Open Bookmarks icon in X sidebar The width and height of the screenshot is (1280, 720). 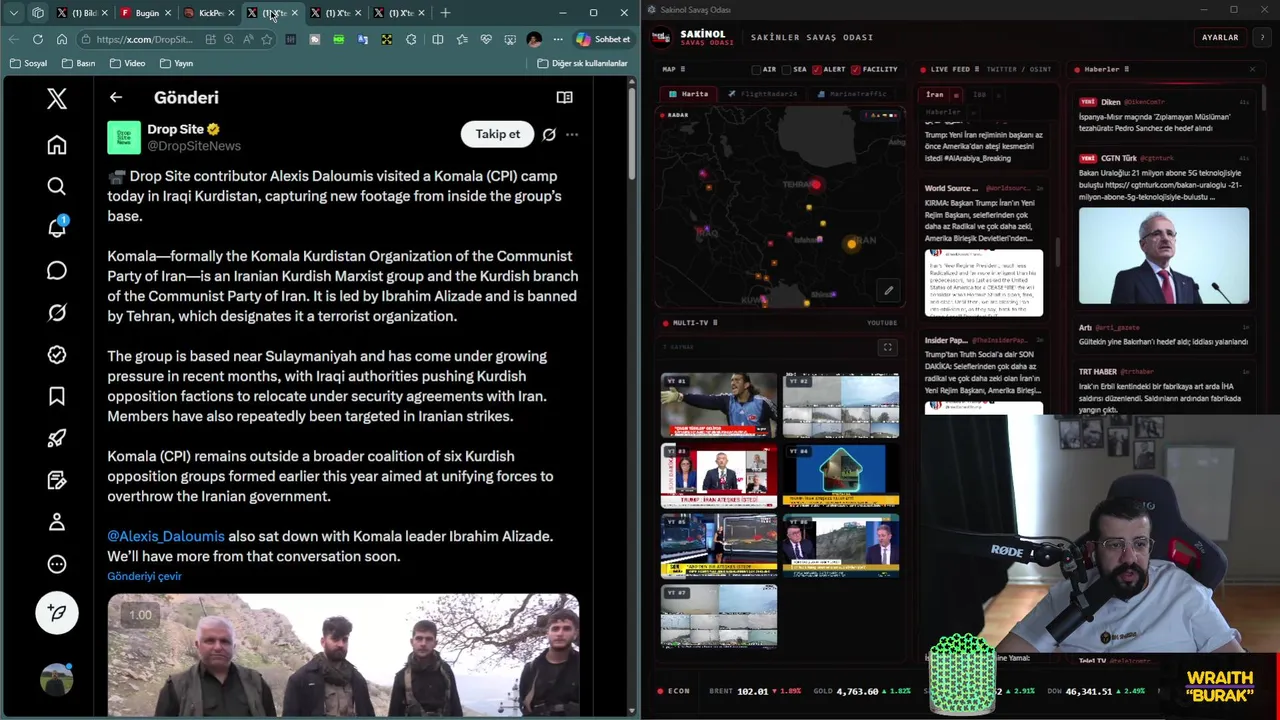[57, 396]
